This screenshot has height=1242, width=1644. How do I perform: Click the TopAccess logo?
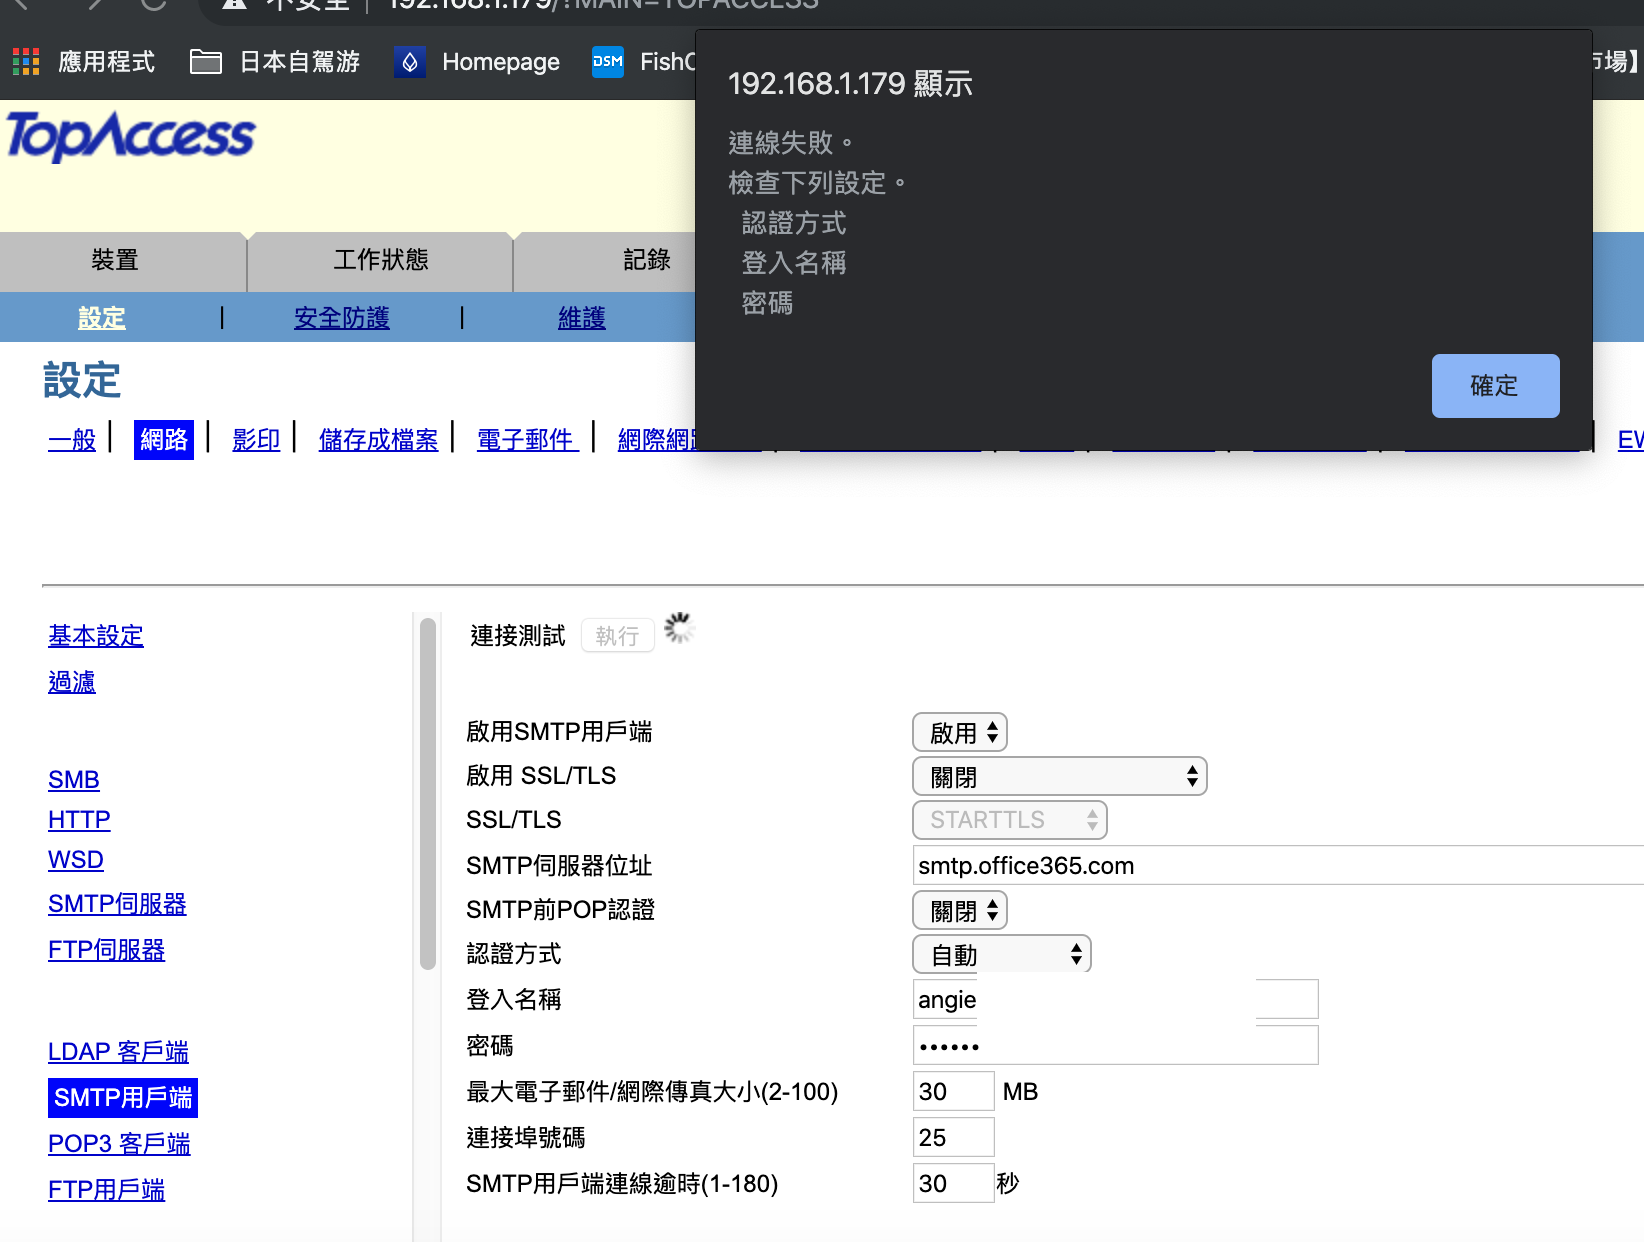[x=131, y=137]
